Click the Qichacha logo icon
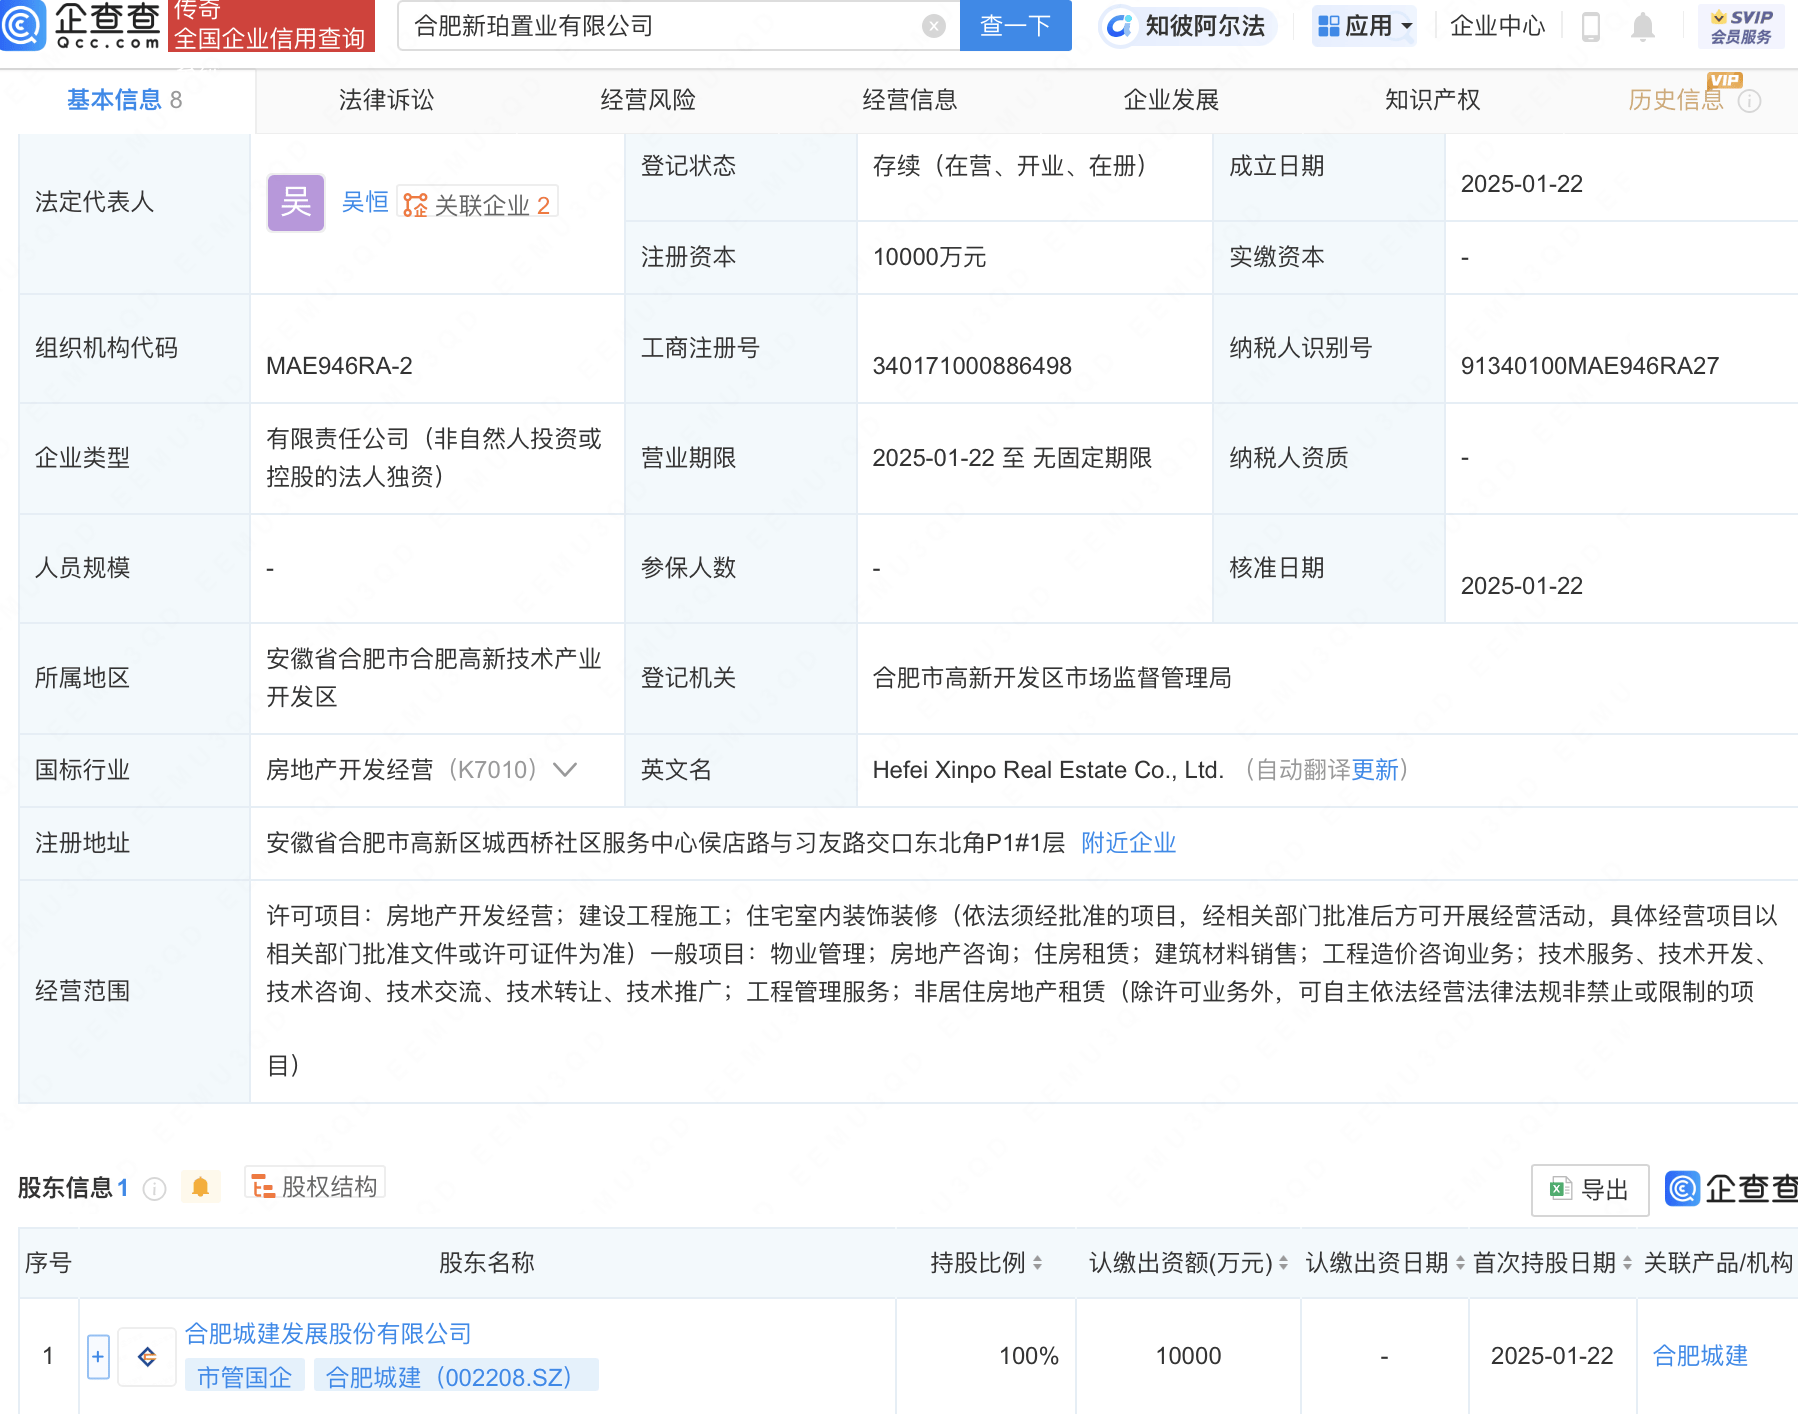Image resolution: width=1798 pixels, height=1414 pixels. 22,24
